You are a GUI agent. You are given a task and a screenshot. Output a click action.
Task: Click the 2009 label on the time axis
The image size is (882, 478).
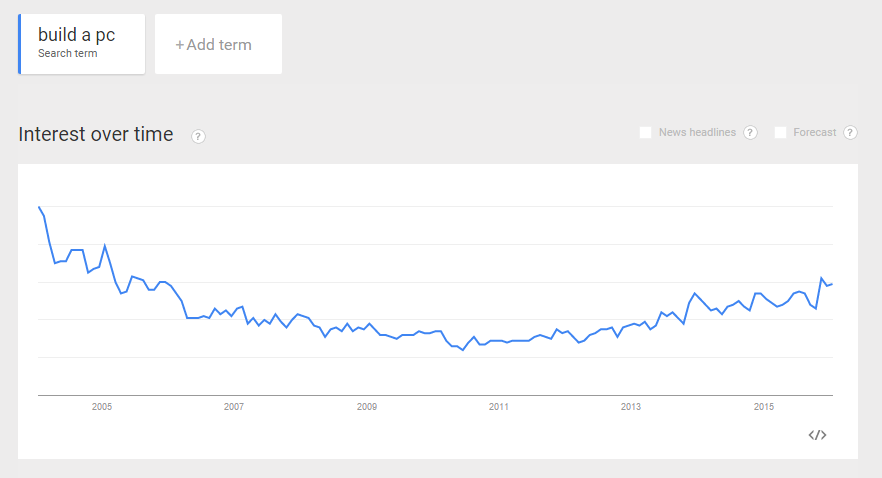(x=367, y=407)
